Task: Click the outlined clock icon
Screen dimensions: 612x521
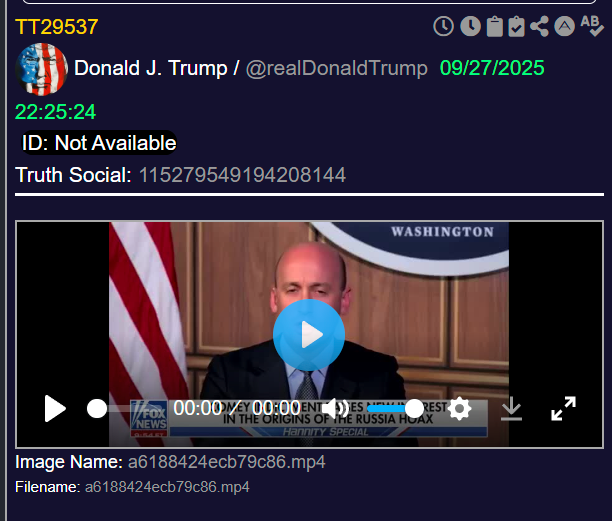Action: point(443,27)
